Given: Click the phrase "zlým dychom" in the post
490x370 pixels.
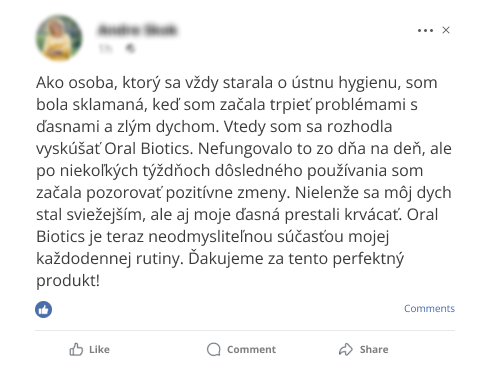Looking at the screenshot, I should point(168,126).
